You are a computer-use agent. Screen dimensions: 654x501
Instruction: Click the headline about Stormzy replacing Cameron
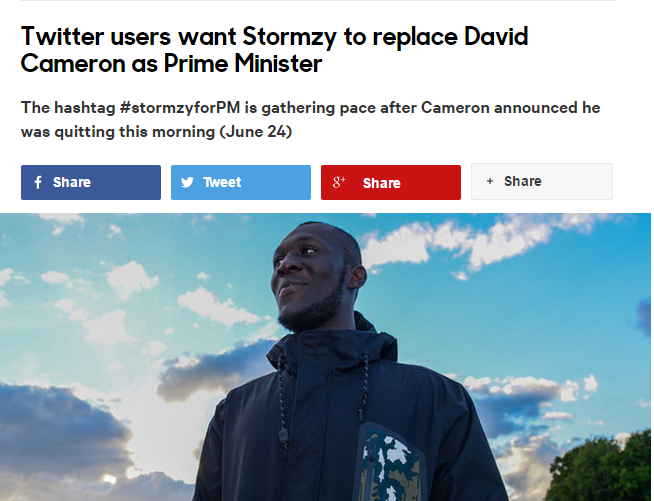pos(274,50)
